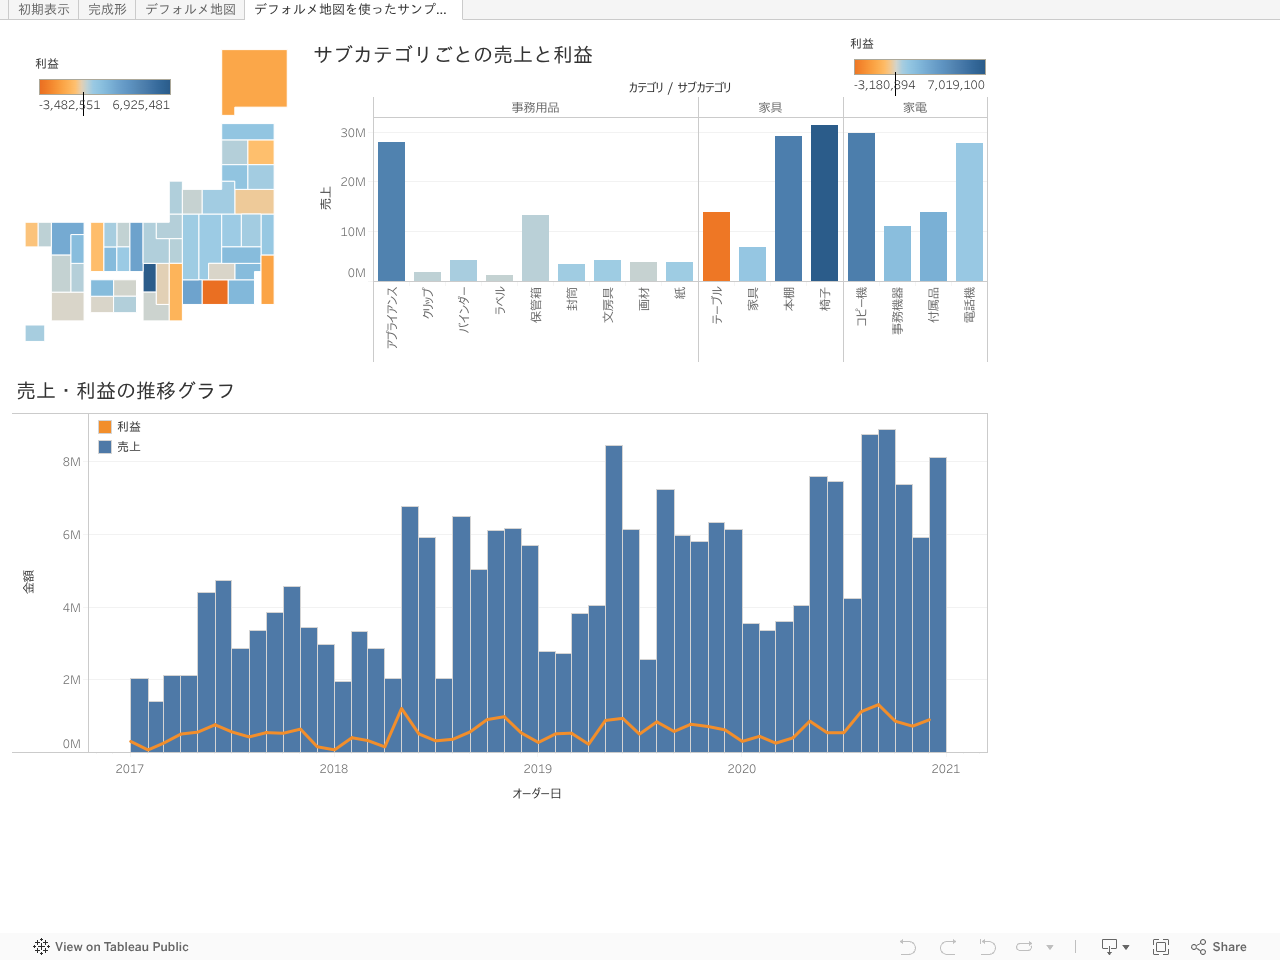1280x960 pixels.
Task: Click the 2018 axis label
Action: pyautogui.click(x=334, y=769)
